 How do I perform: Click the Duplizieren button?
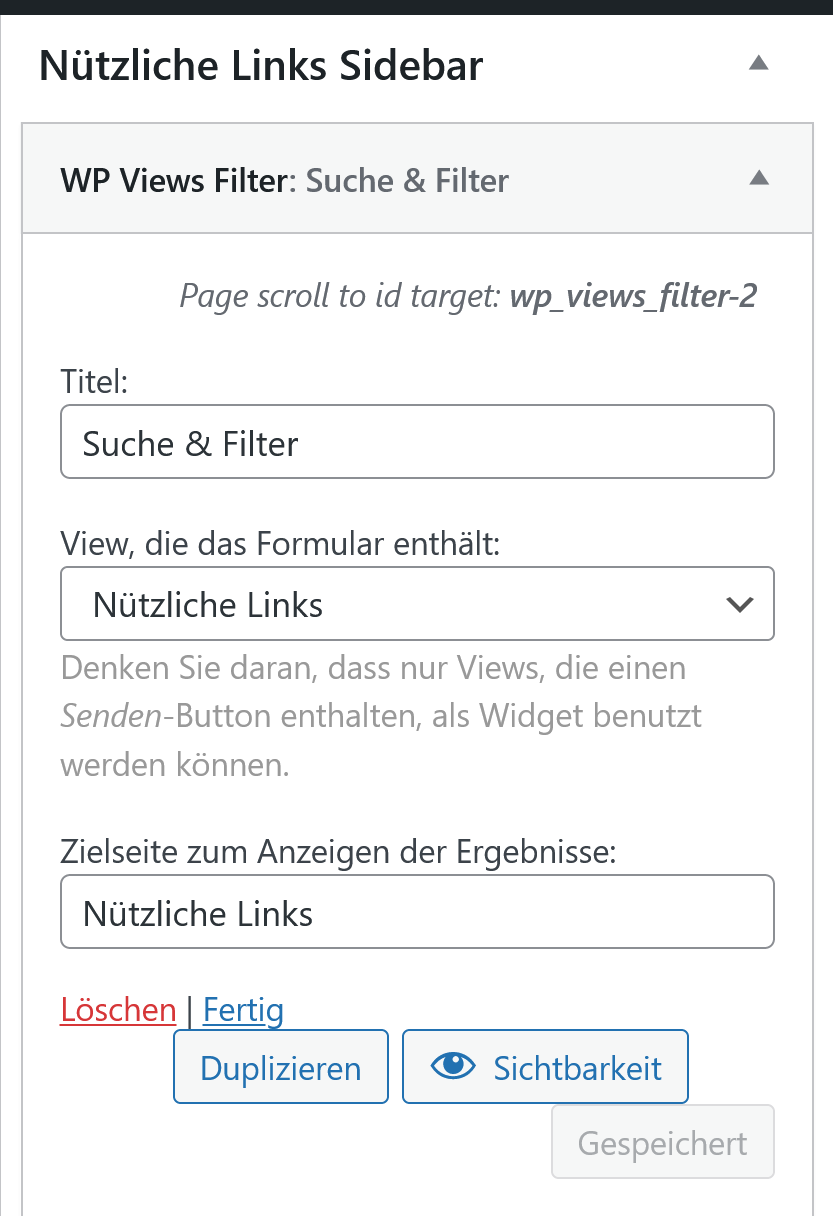tap(281, 1067)
